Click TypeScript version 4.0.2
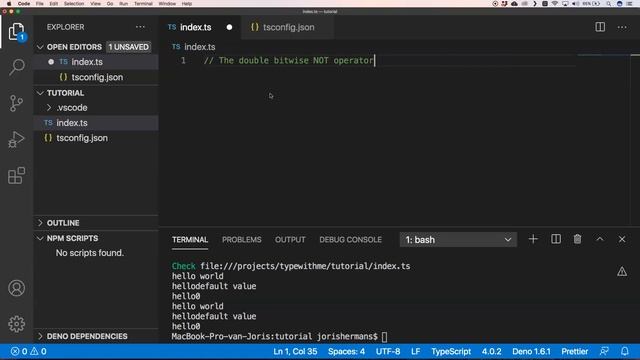 [x=491, y=351]
